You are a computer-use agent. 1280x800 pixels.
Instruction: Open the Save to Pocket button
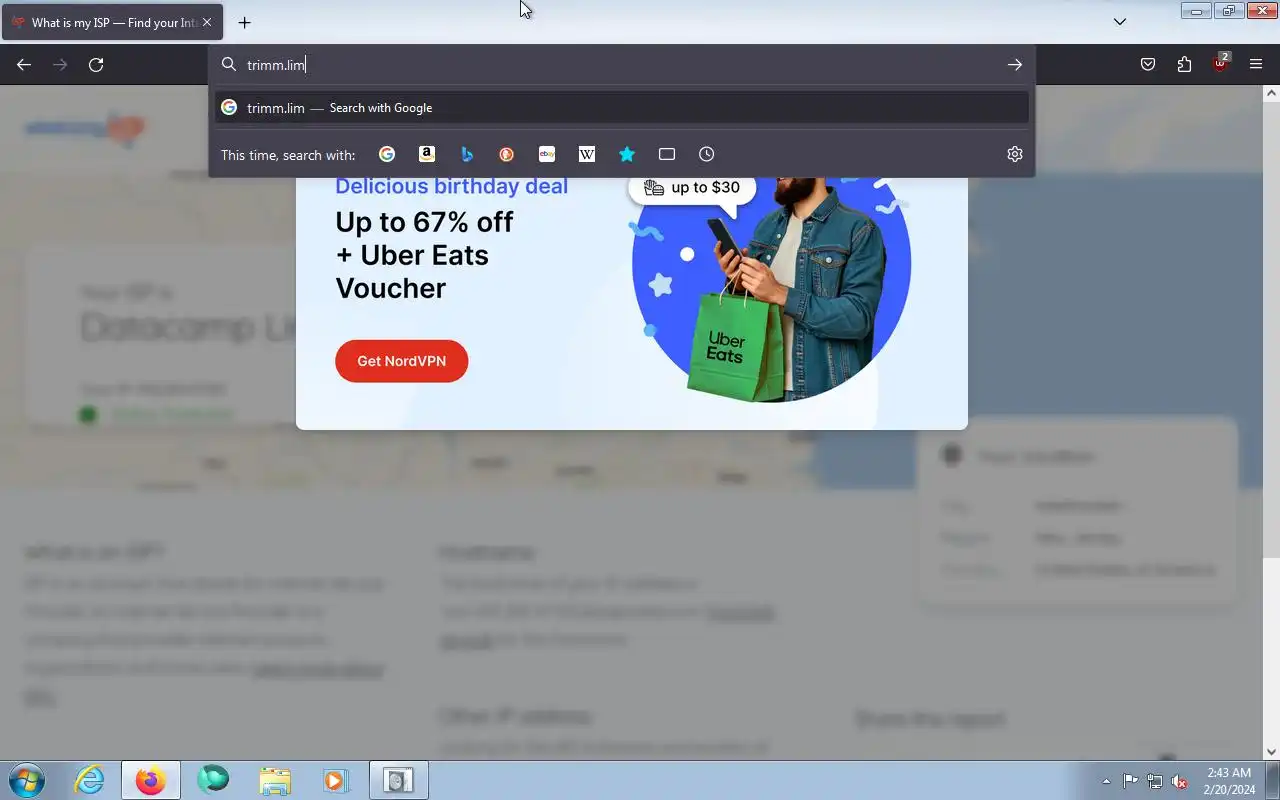pos(1148,65)
